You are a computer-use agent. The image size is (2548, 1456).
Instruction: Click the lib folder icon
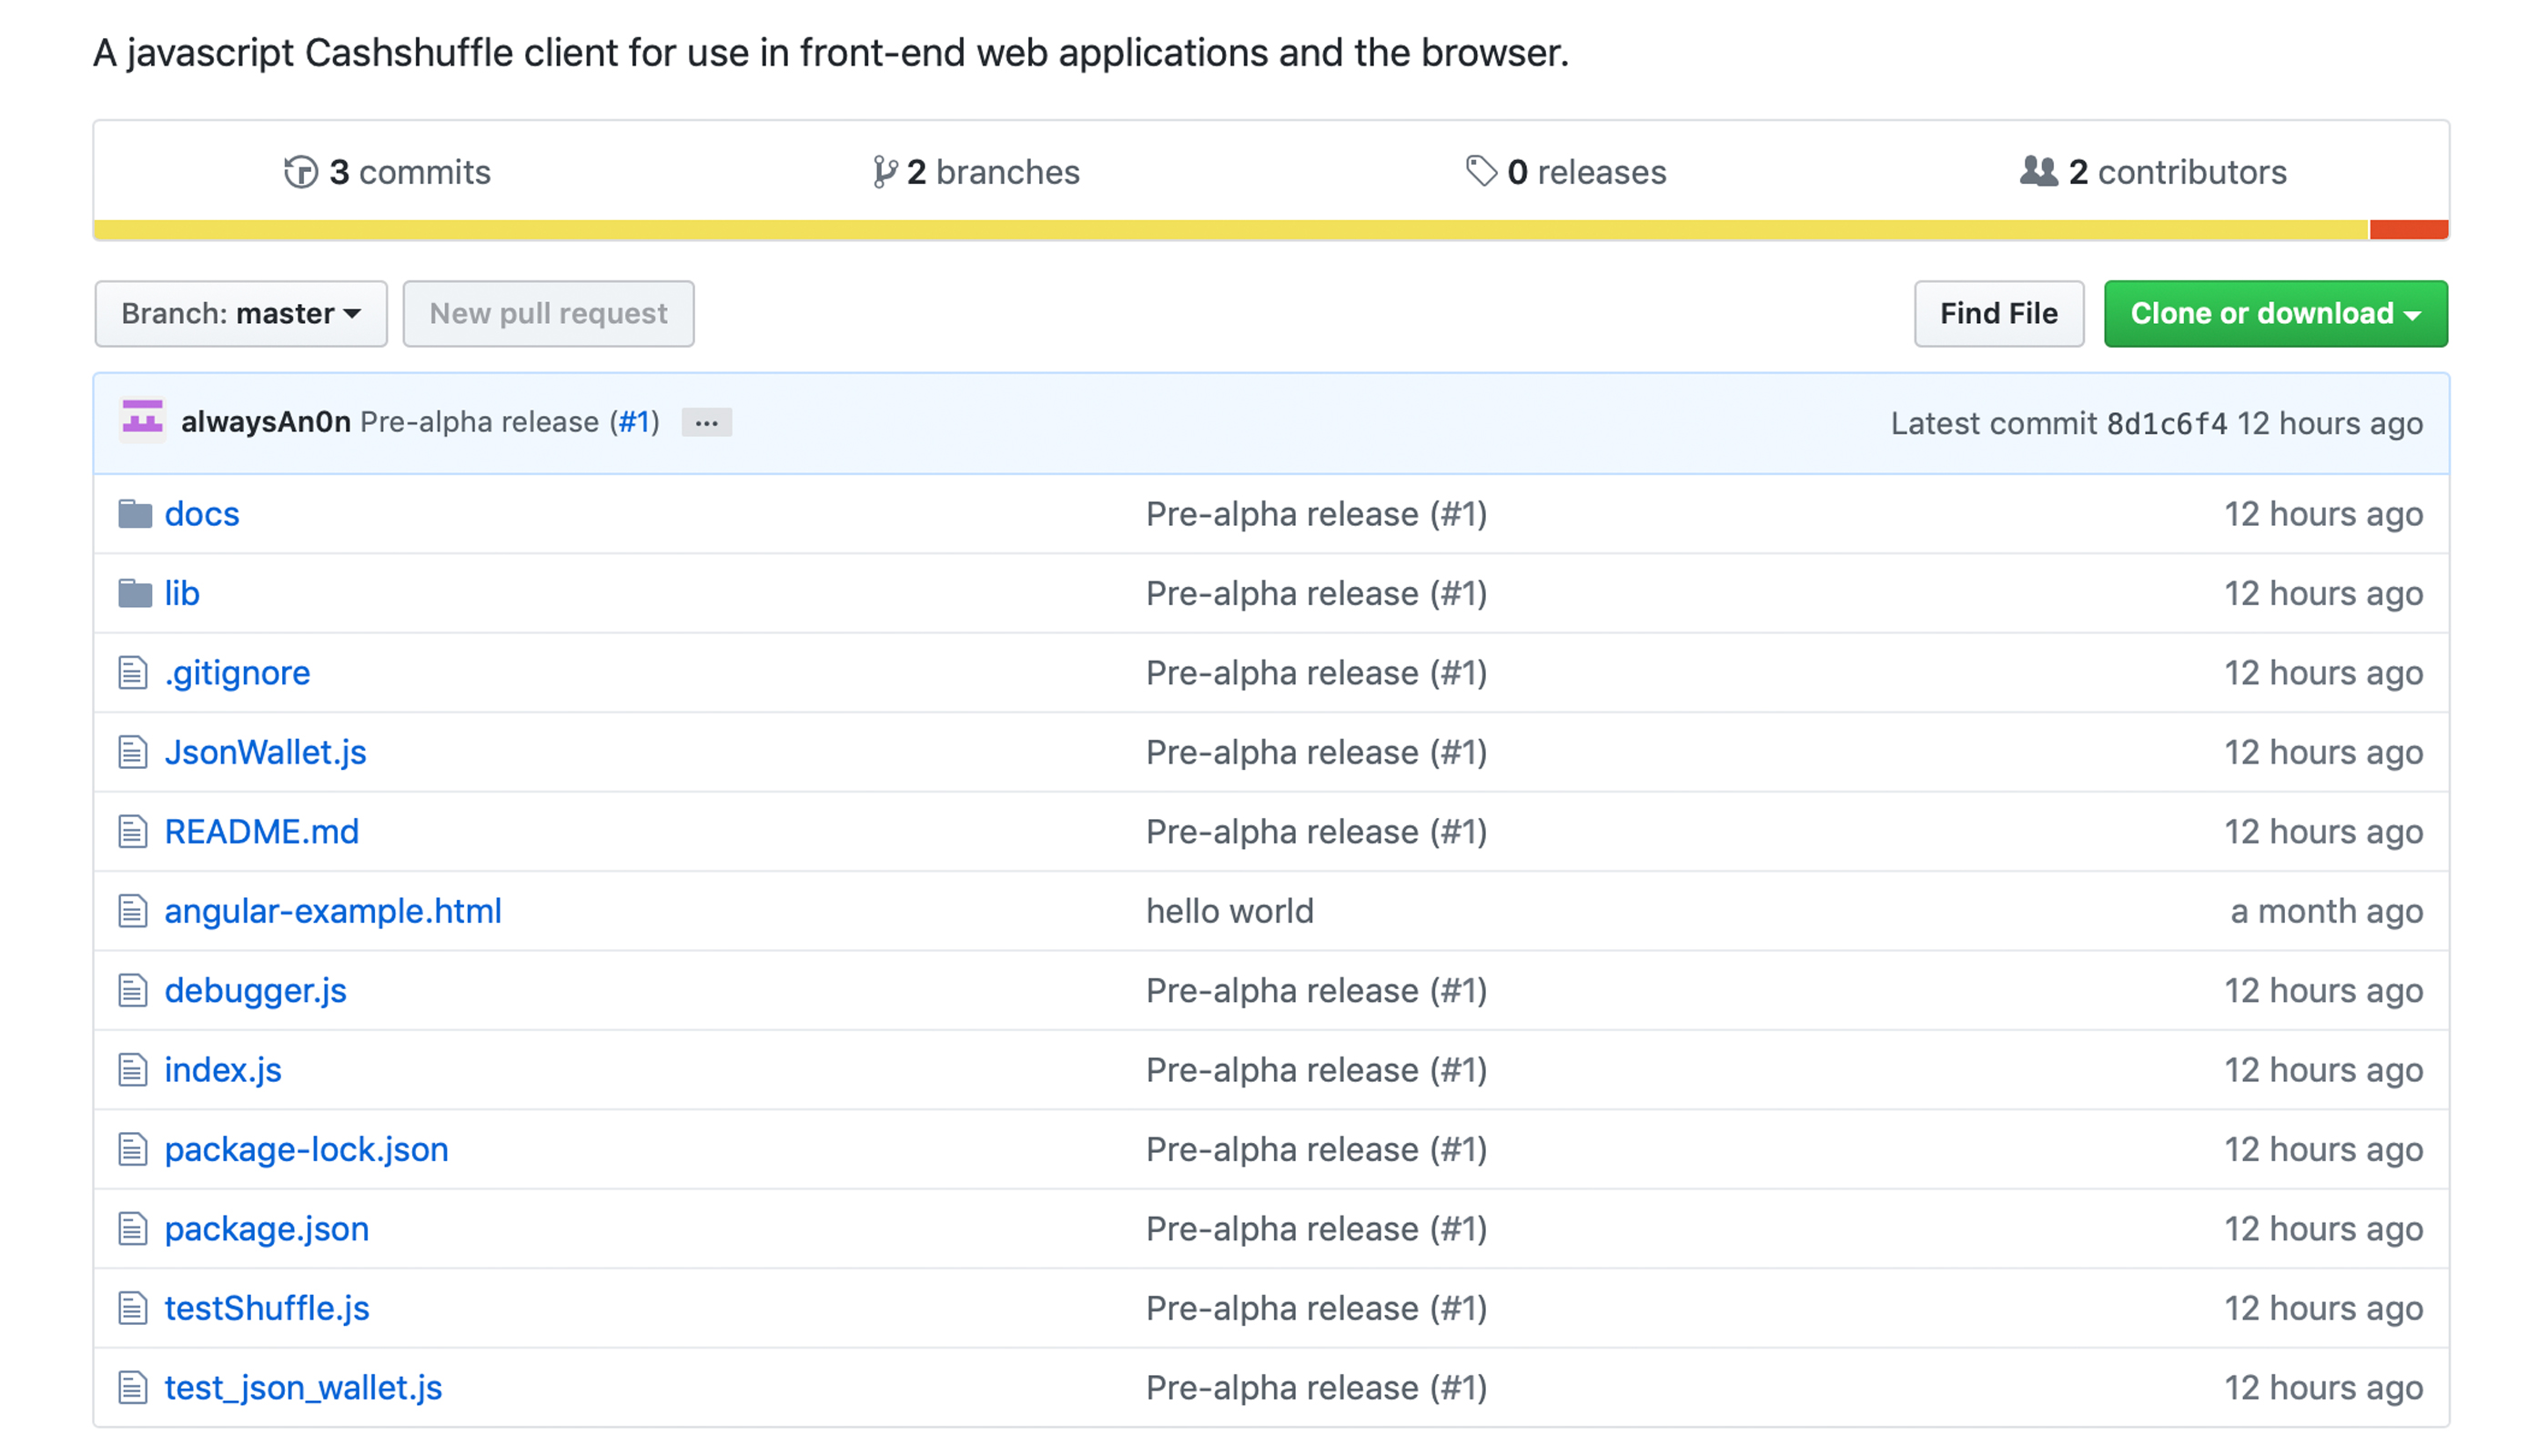tap(136, 591)
